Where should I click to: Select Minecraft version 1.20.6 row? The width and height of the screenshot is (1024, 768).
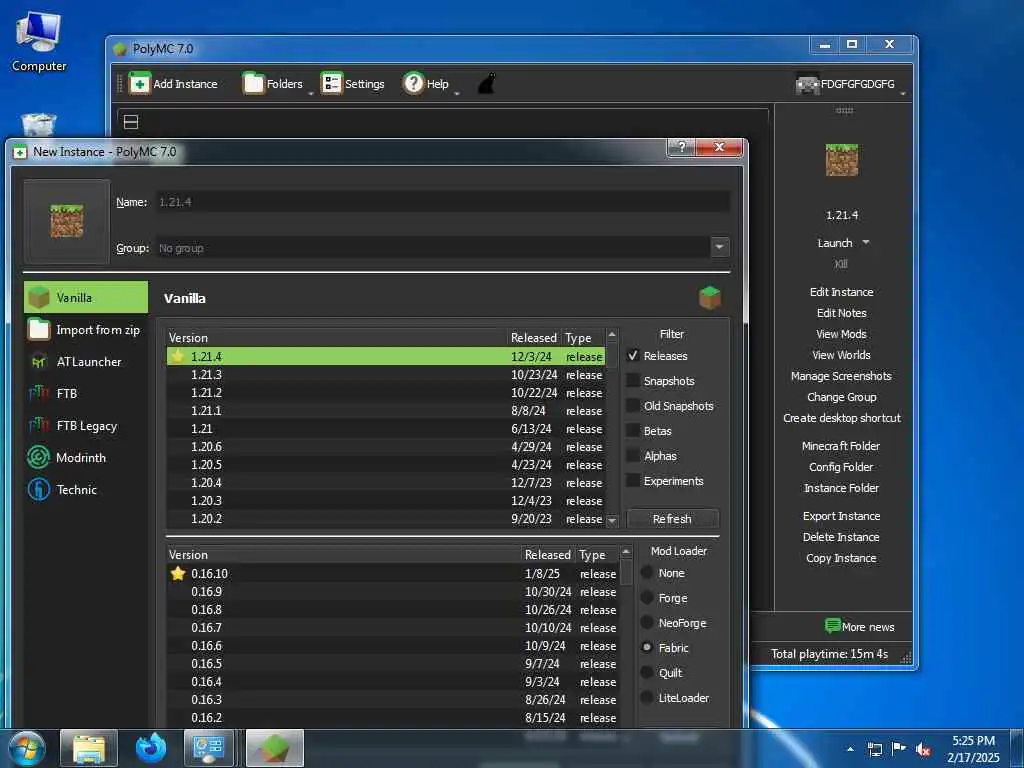385,447
